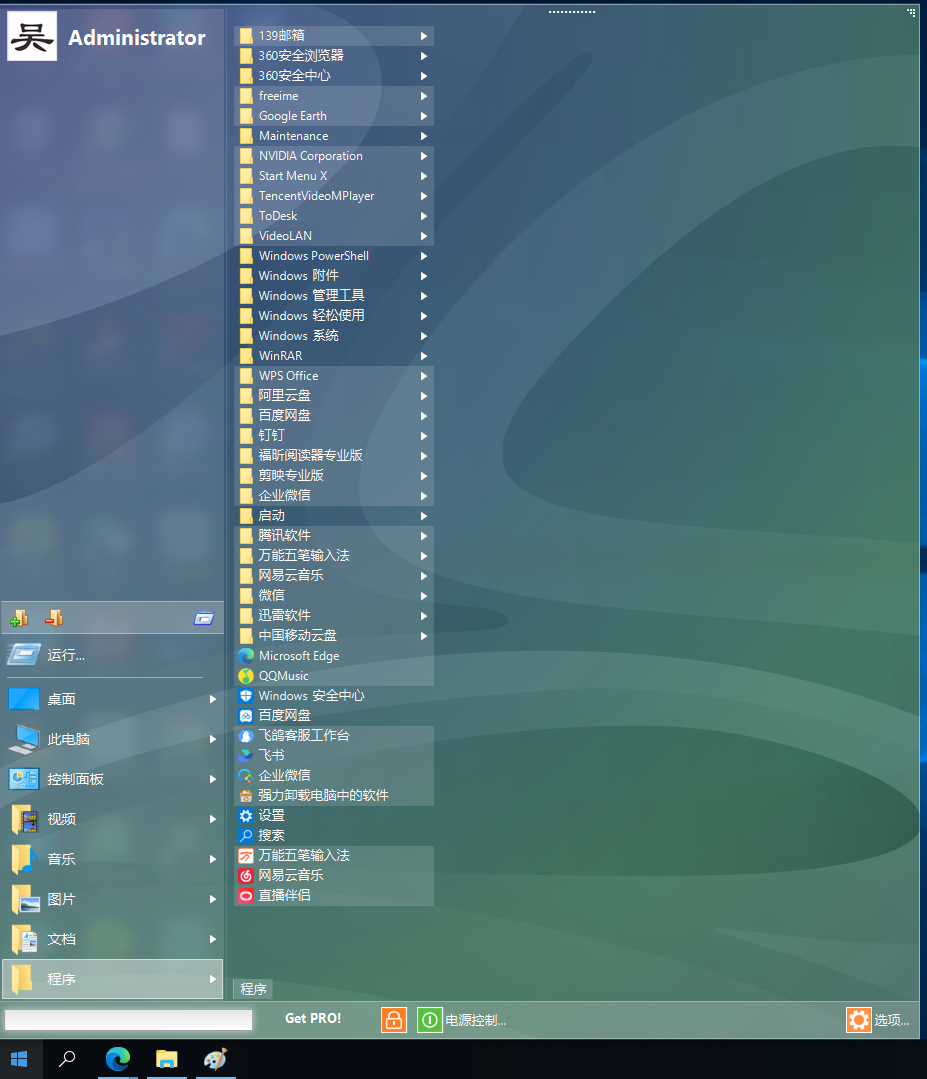927x1079 pixels.
Task: Launch 飞鸽客服工作台 from the list
Action: click(x=303, y=735)
